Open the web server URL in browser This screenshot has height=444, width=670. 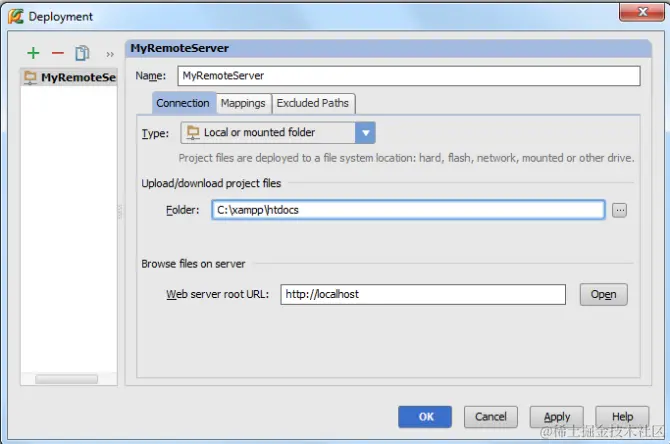coord(603,294)
